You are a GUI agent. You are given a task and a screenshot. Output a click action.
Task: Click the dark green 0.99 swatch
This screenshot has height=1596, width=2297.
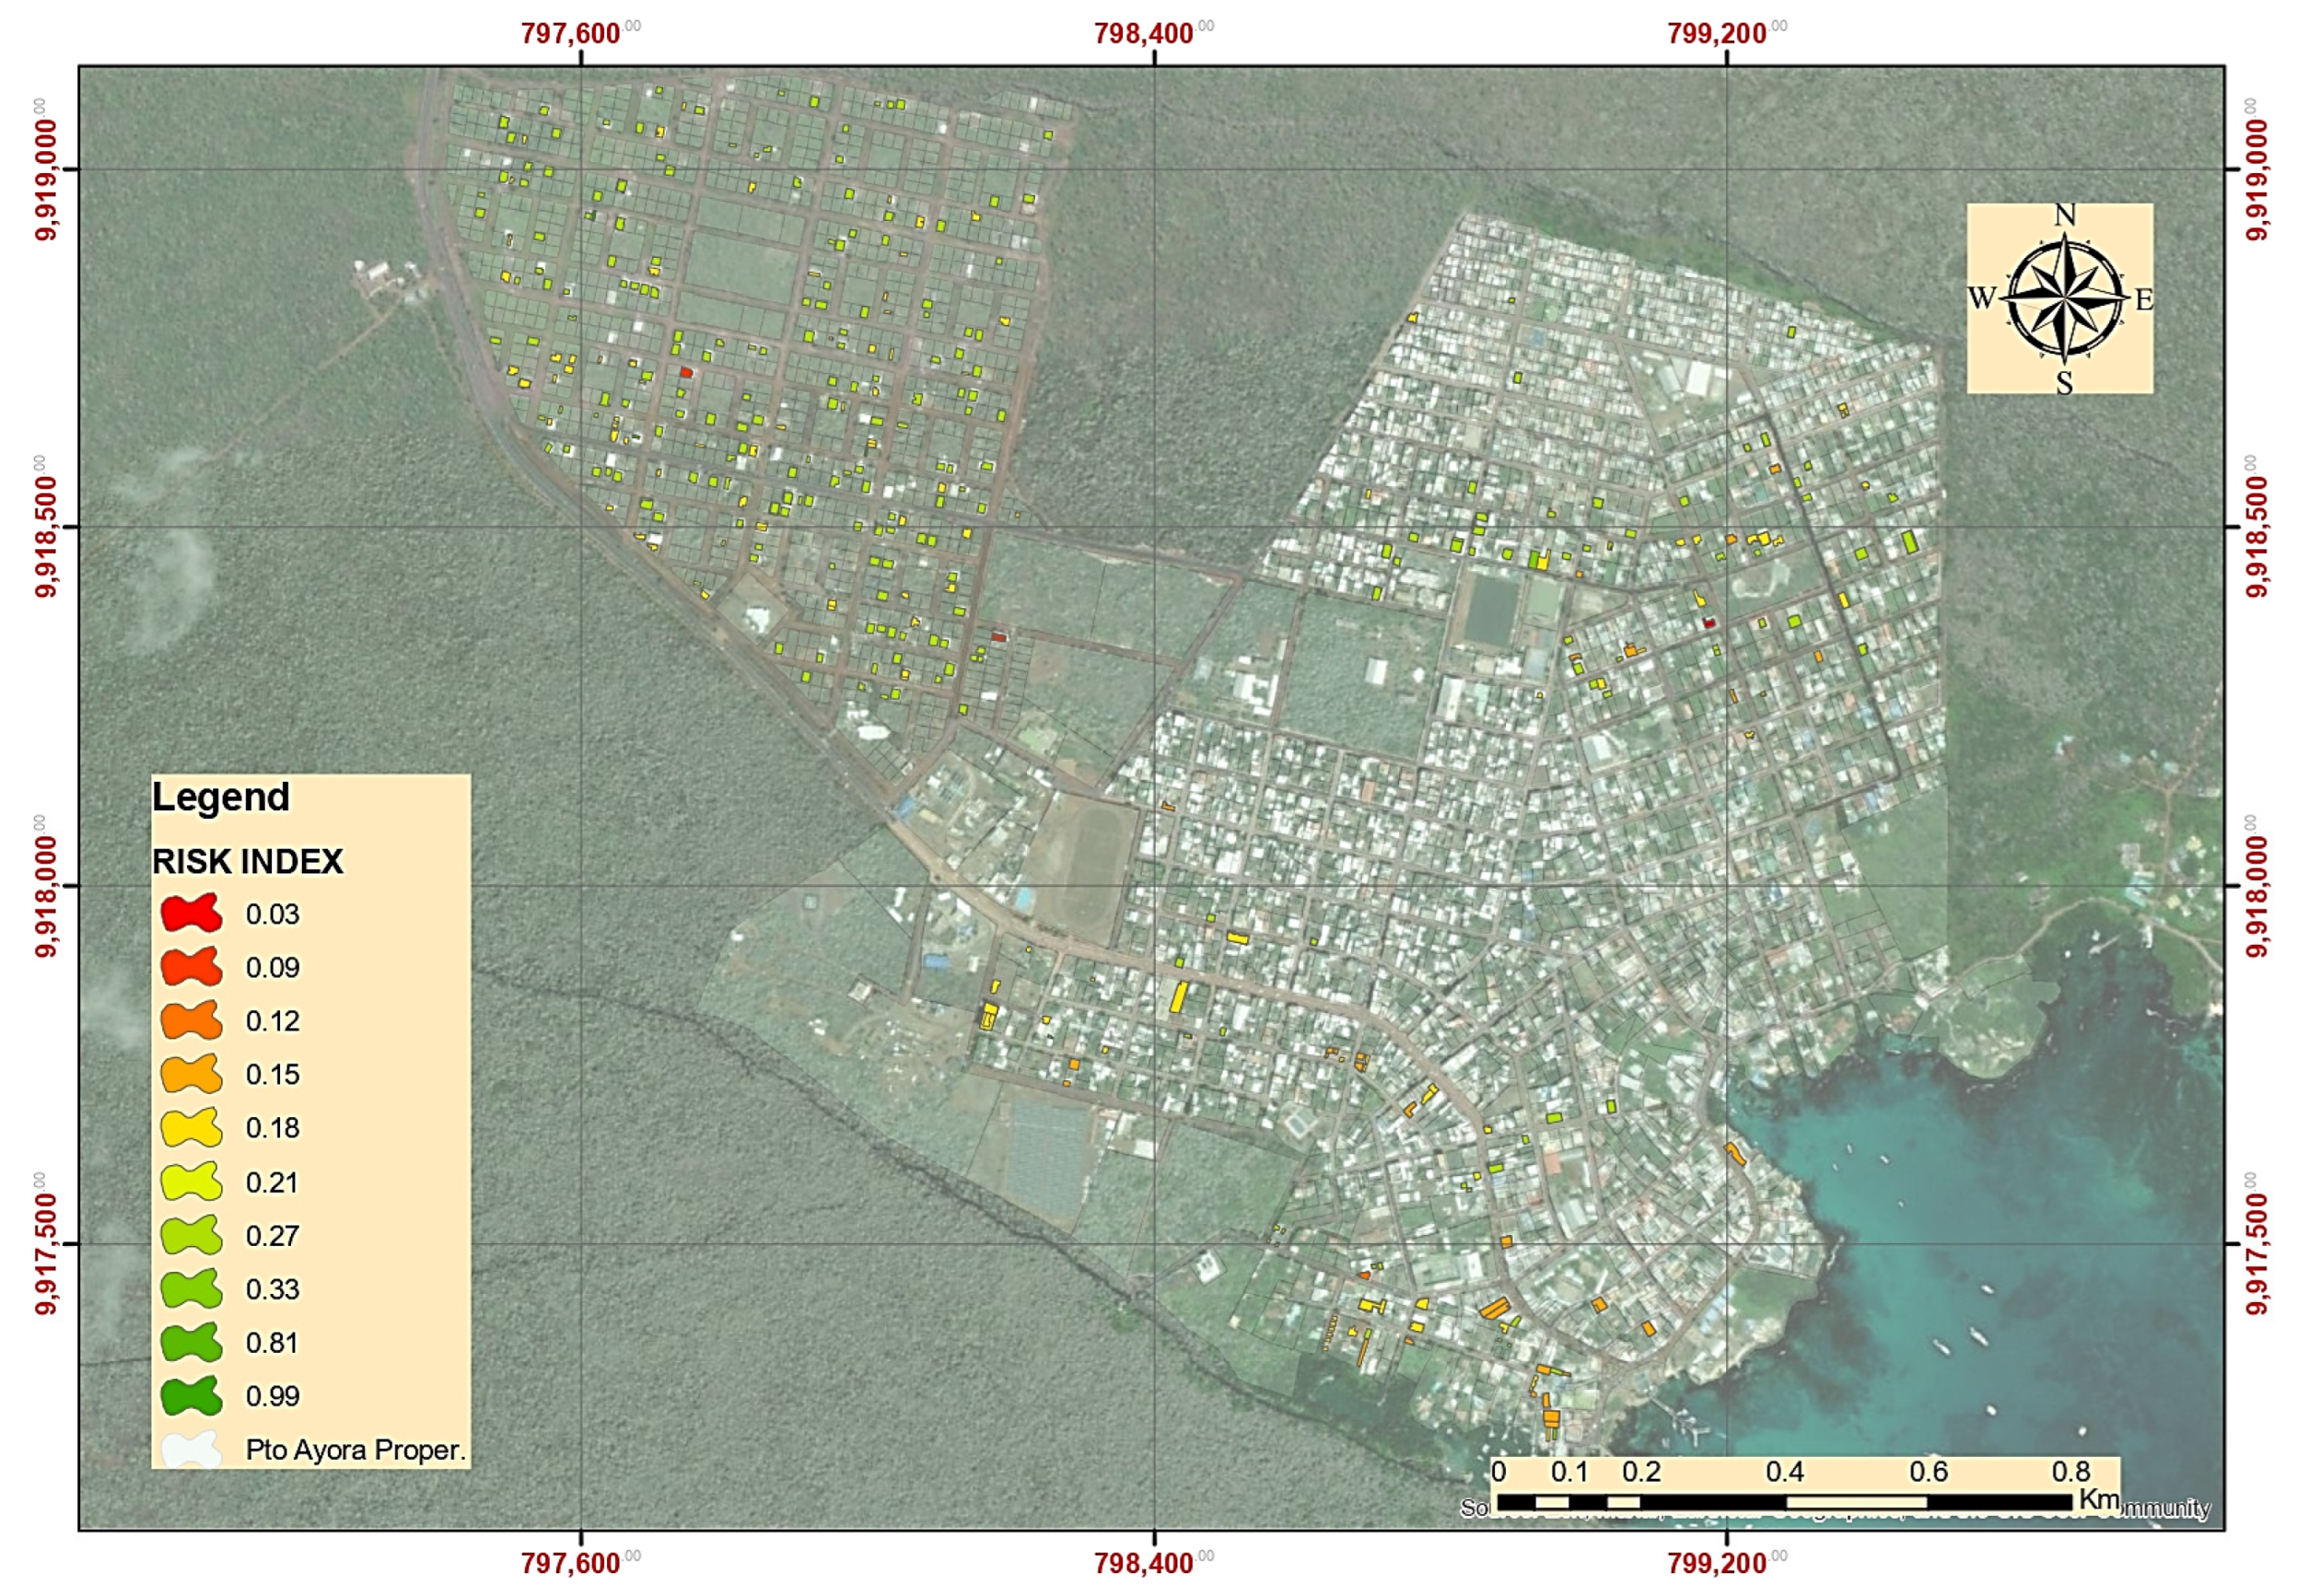[191, 1396]
